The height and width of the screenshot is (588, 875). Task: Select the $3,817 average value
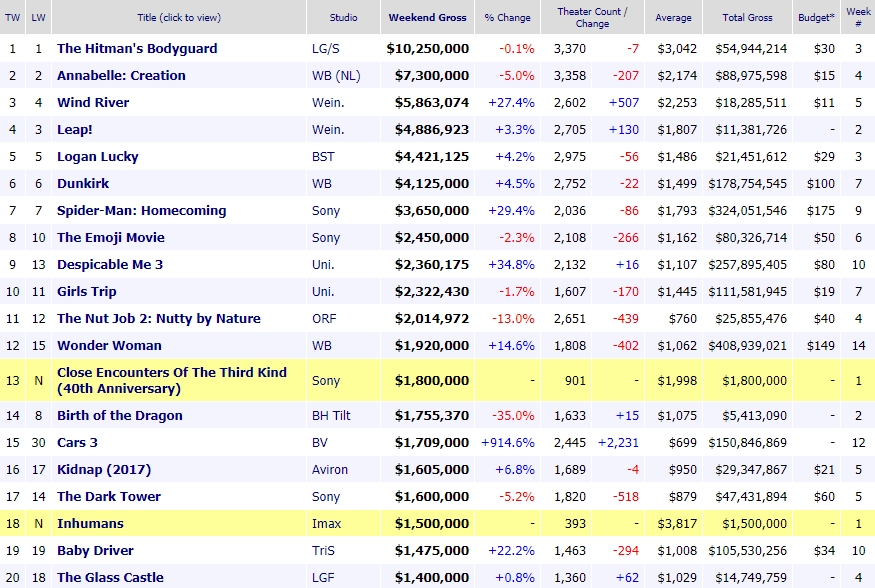pos(677,523)
